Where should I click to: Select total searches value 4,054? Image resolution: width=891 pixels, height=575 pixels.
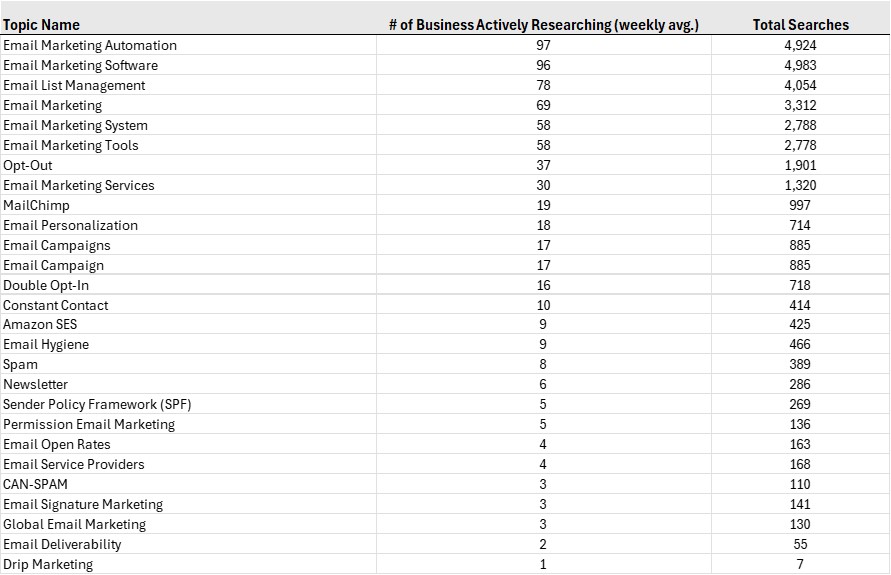click(800, 85)
